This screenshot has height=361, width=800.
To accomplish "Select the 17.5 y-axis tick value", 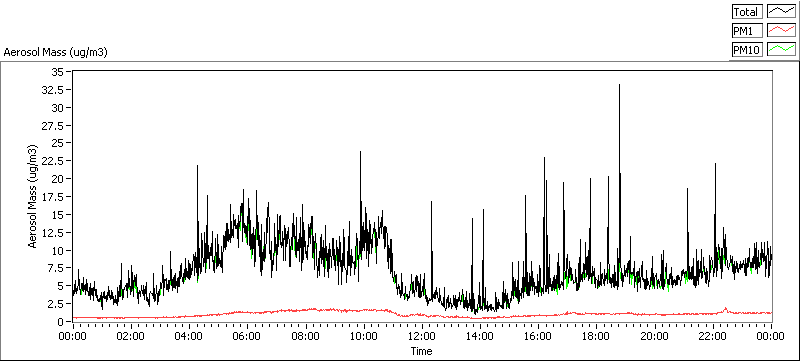I will 54,197.
